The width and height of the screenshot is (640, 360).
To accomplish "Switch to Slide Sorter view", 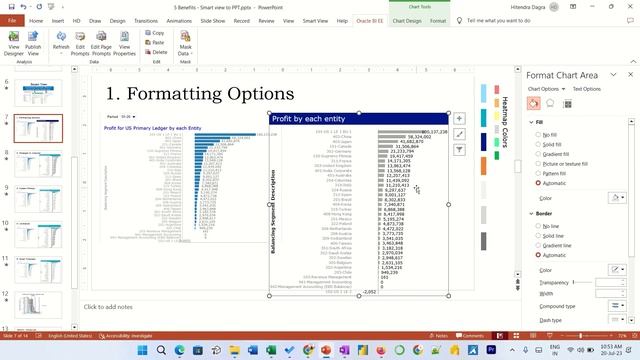I will [x=516, y=336].
